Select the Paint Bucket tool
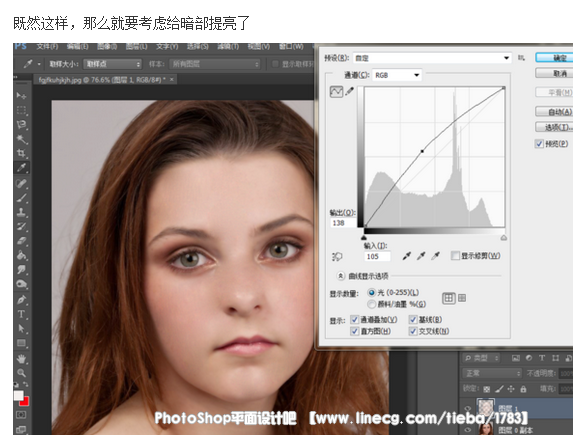 [x=21, y=255]
